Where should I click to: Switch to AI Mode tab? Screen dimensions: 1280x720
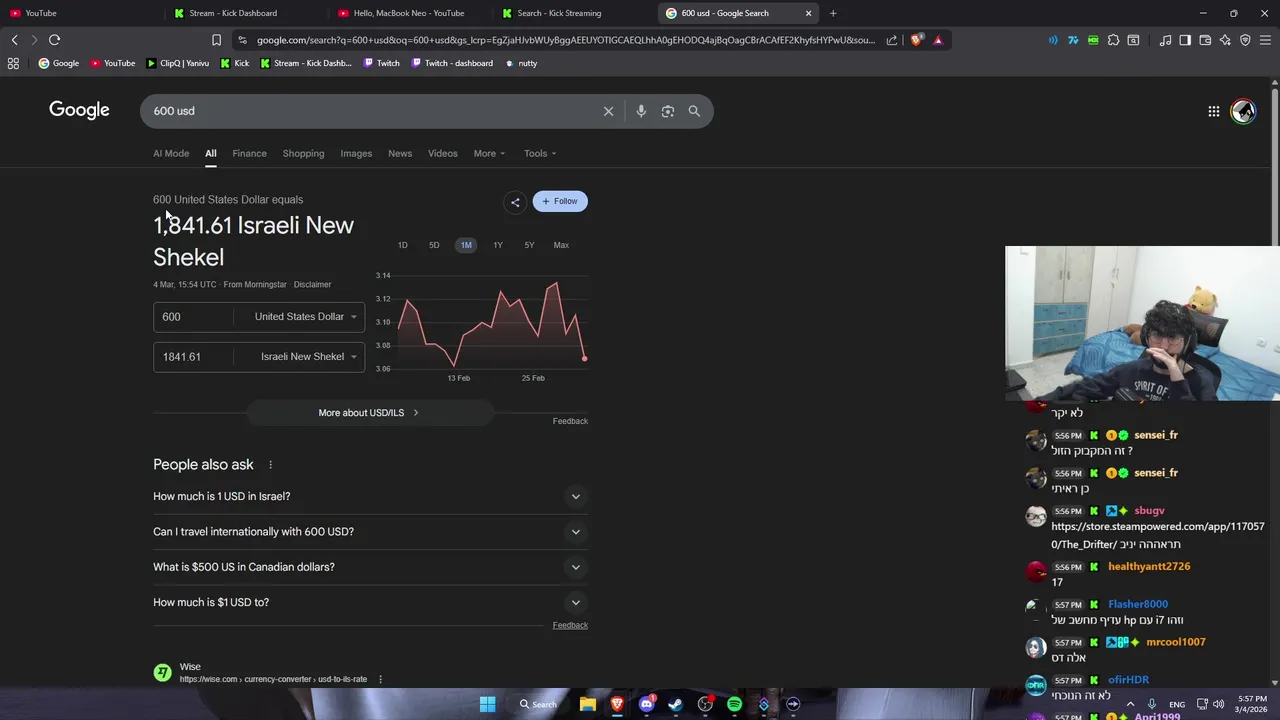[171, 153]
